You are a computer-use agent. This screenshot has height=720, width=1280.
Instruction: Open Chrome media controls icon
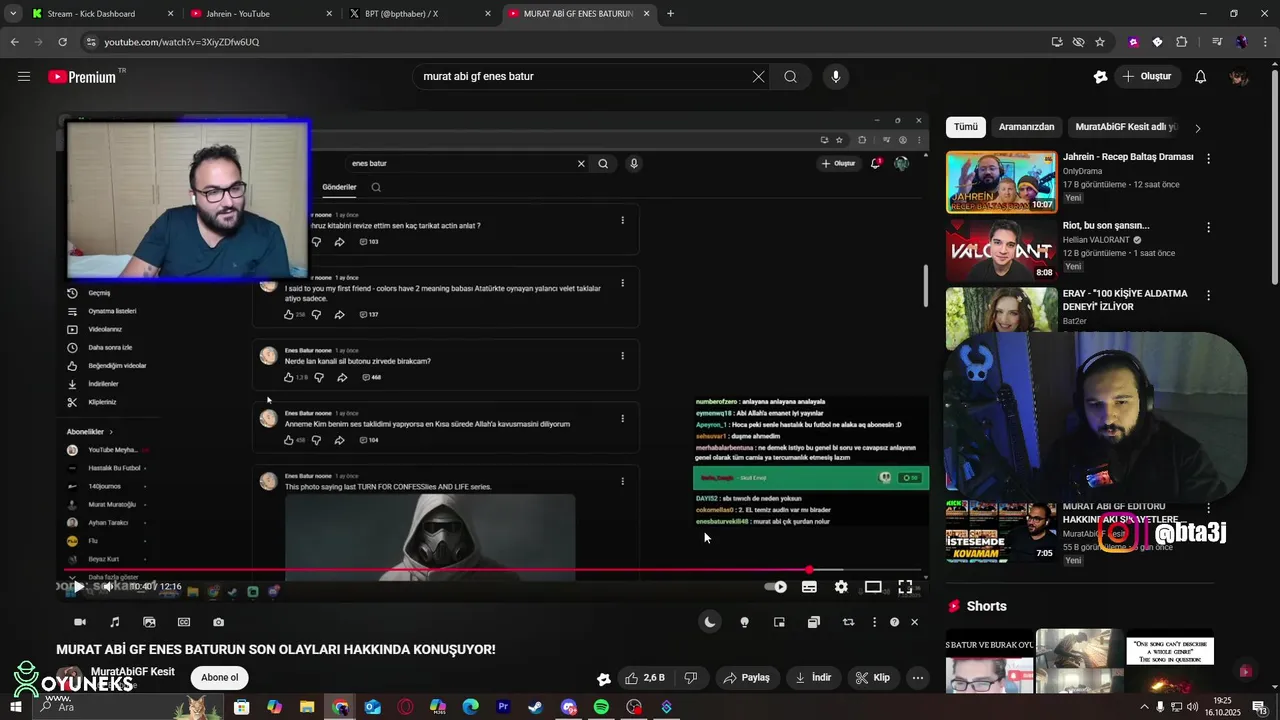click(x=1217, y=42)
